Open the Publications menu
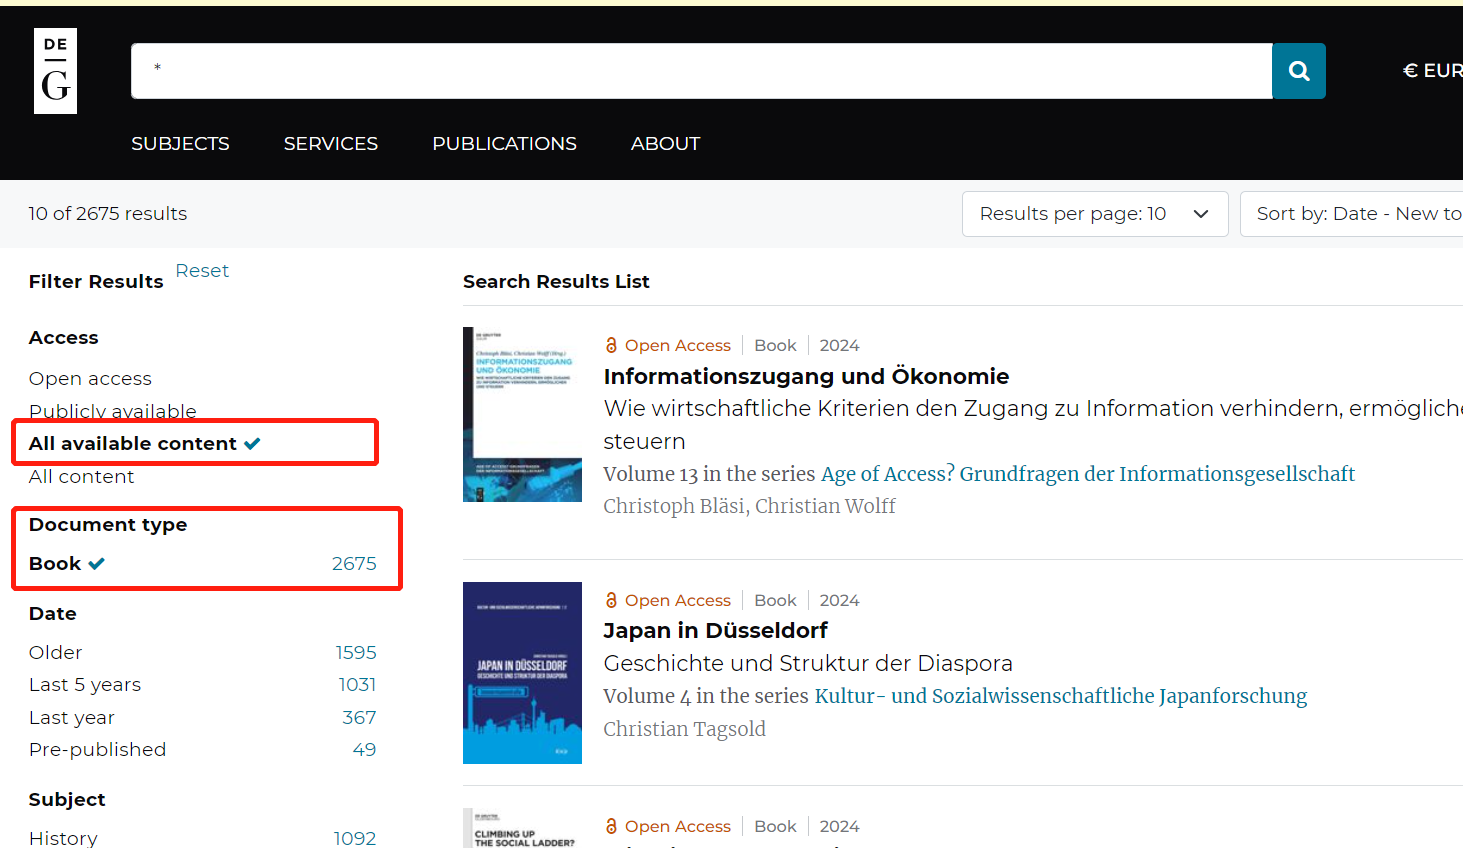Viewport: 1463px width, 848px height. click(x=504, y=144)
